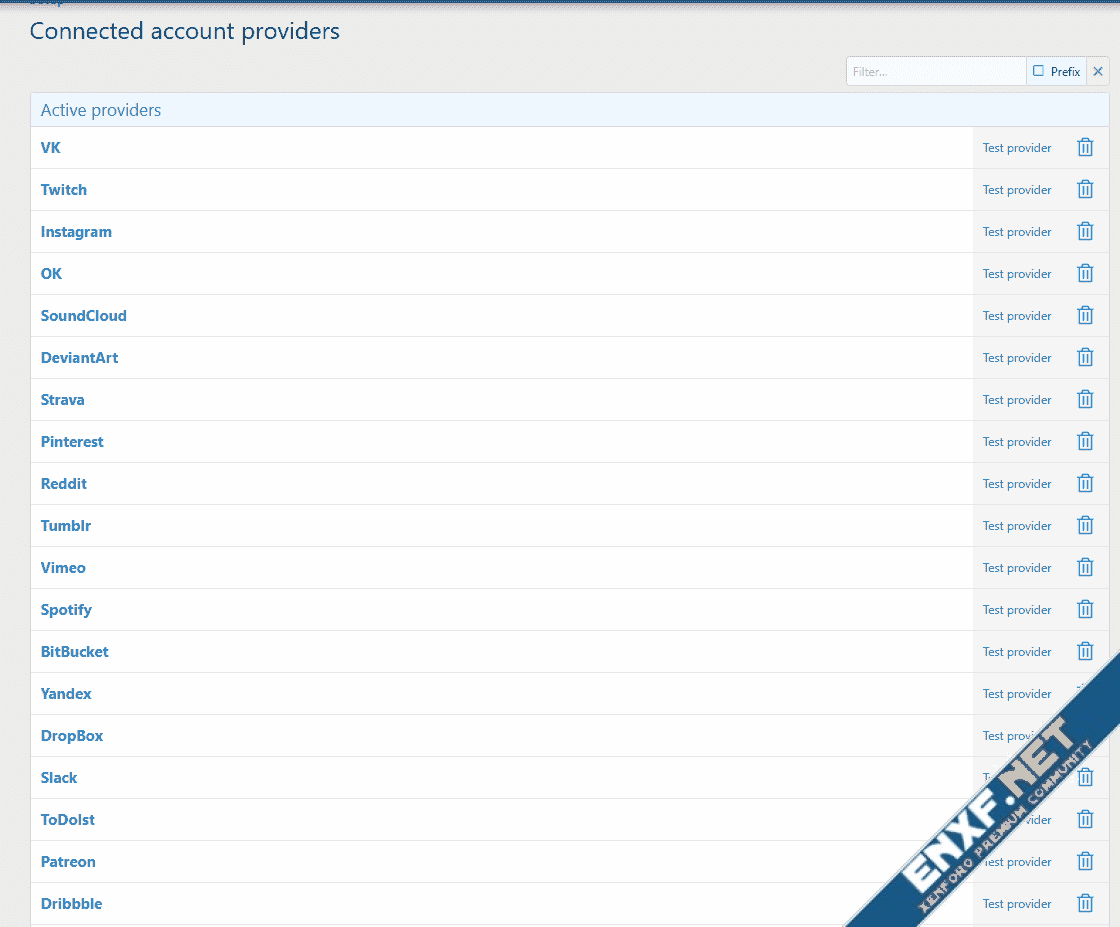Click Test provider for OK
1120x927 pixels.
[x=1017, y=274]
